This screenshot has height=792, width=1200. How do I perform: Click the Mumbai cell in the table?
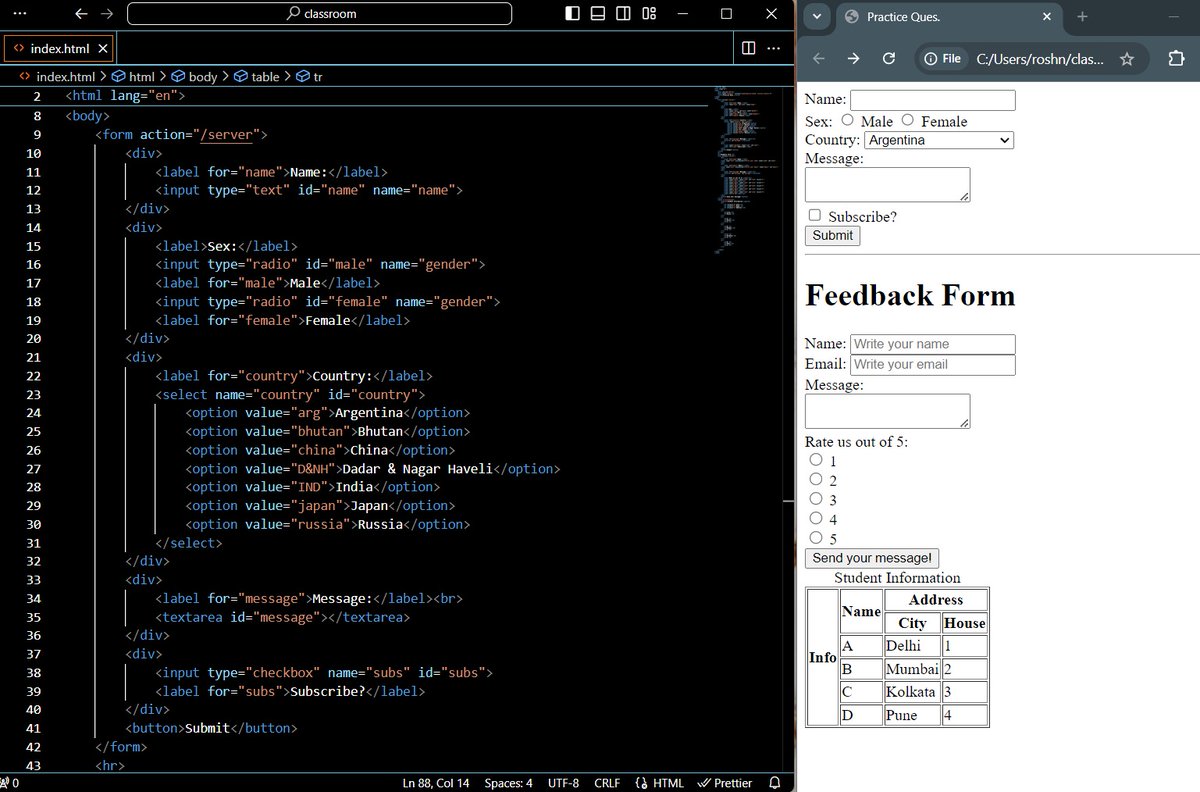(x=912, y=669)
